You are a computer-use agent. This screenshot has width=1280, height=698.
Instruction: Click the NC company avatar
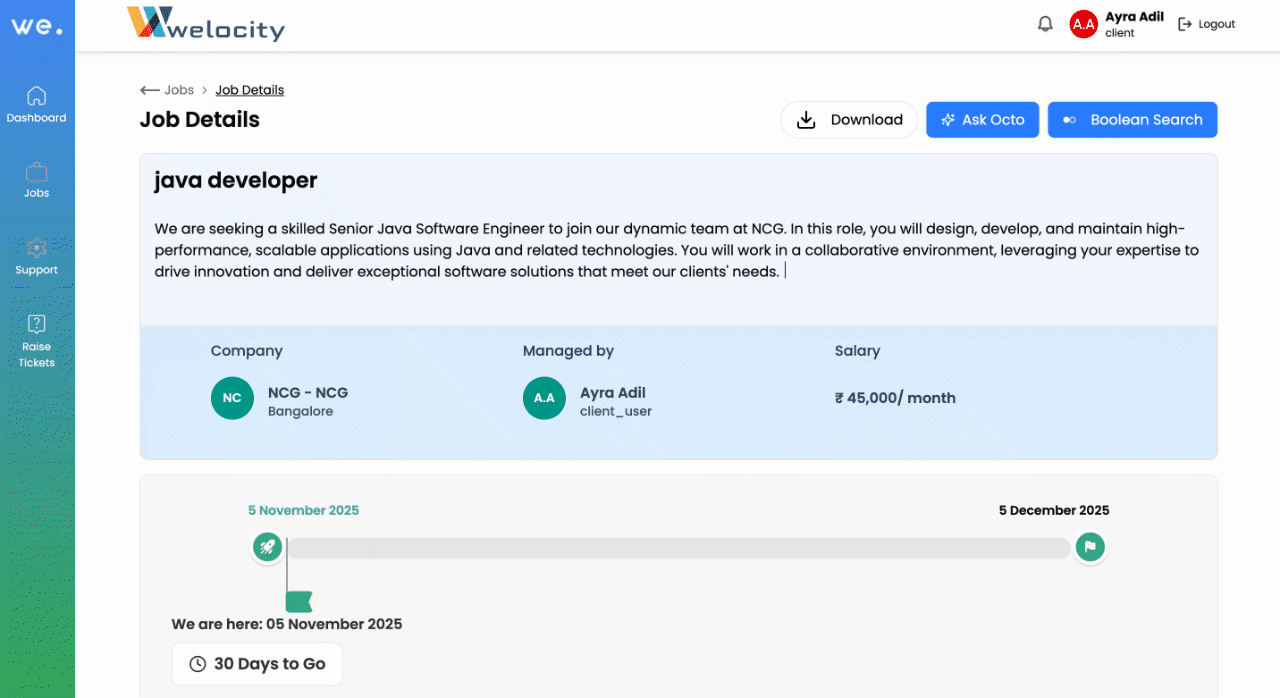tap(232, 398)
